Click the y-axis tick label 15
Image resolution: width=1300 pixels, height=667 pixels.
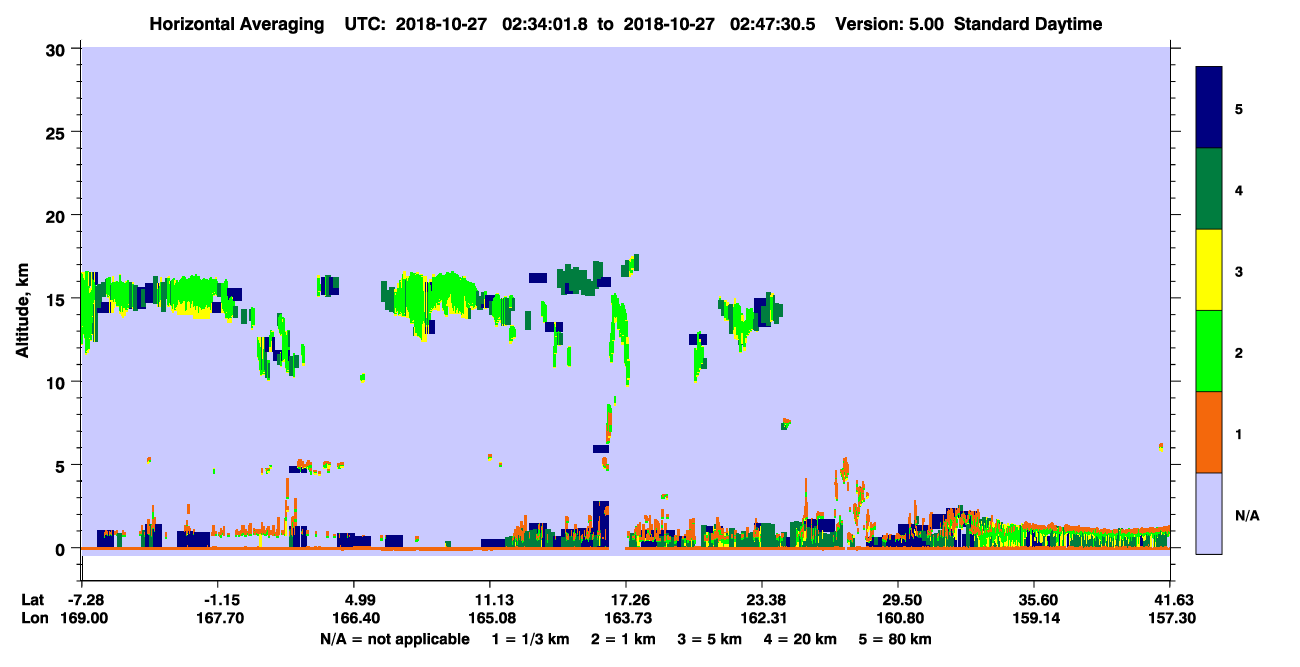(58, 298)
